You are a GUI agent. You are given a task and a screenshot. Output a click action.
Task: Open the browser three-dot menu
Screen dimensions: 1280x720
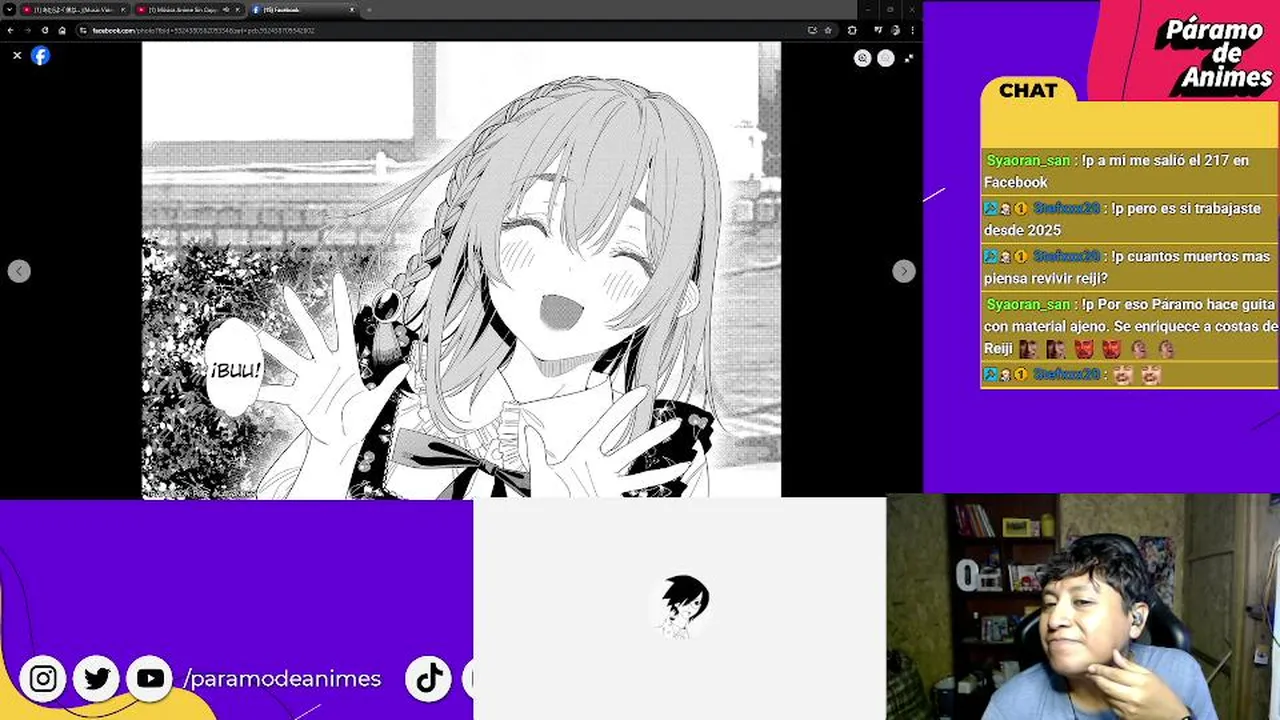pos(912,30)
